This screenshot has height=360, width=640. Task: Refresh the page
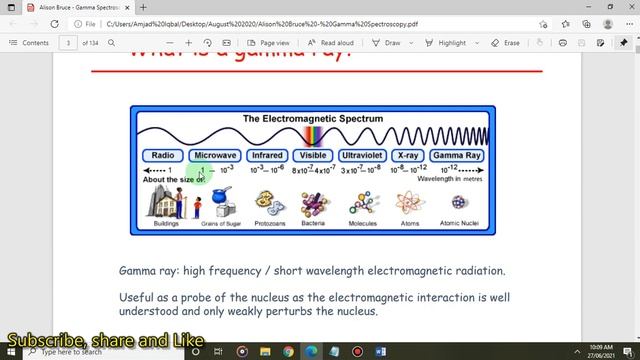[x=54, y=24]
